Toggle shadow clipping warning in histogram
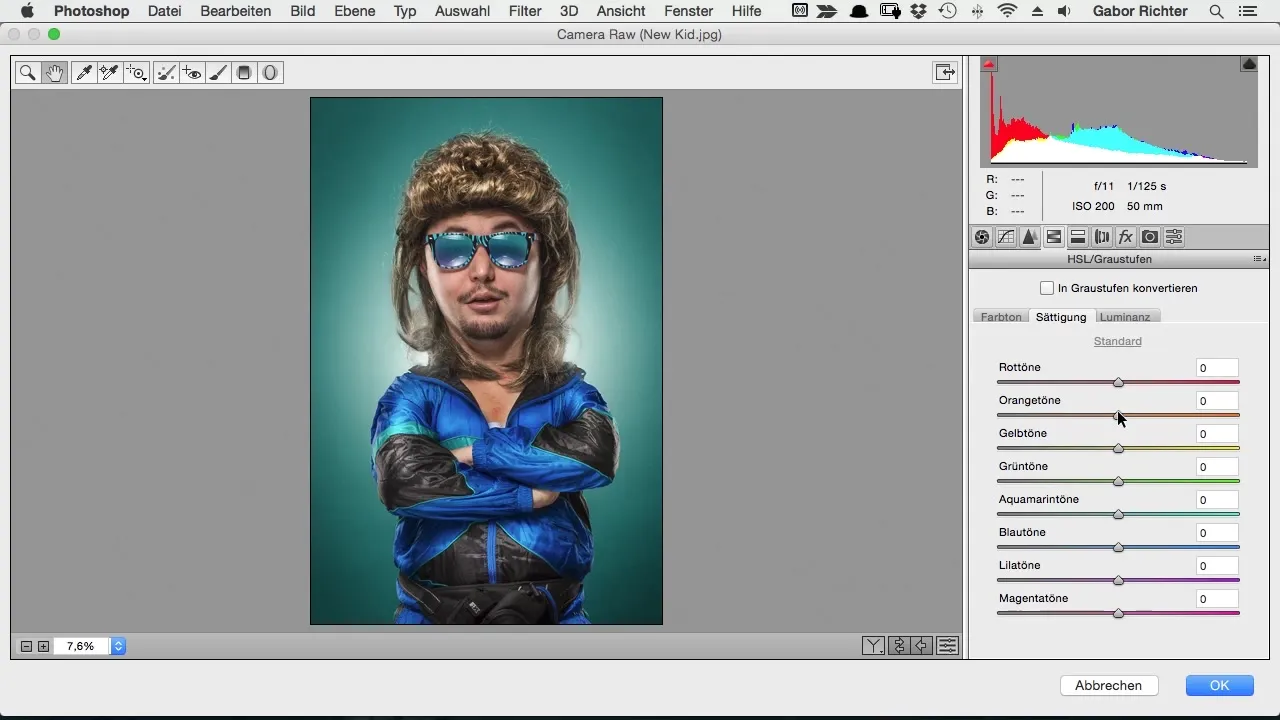This screenshot has height=720, width=1280. point(989,64)
